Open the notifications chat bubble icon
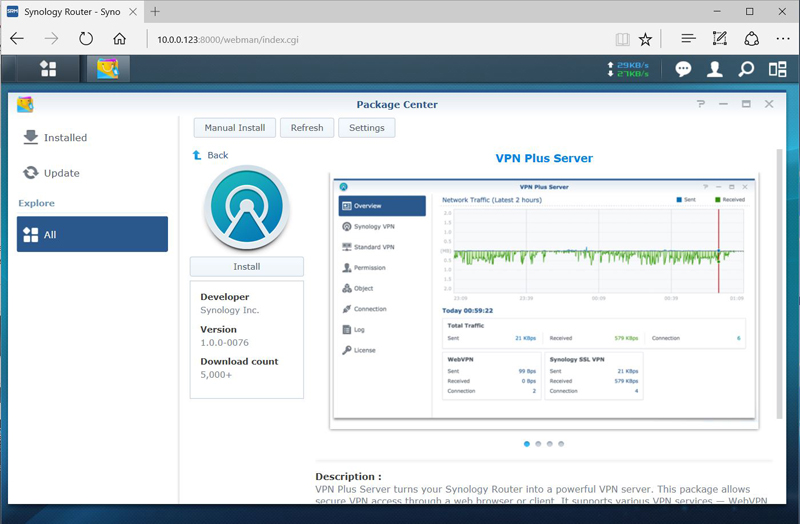This screenshot has height=524, width=800. [x=683, y=69]
